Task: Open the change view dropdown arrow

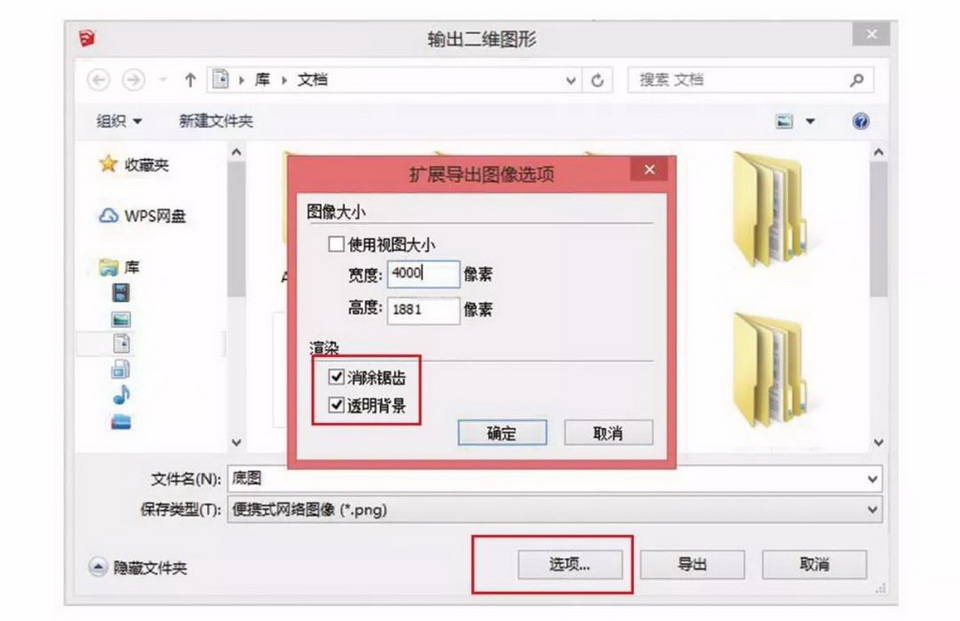Action: (810, 121)
